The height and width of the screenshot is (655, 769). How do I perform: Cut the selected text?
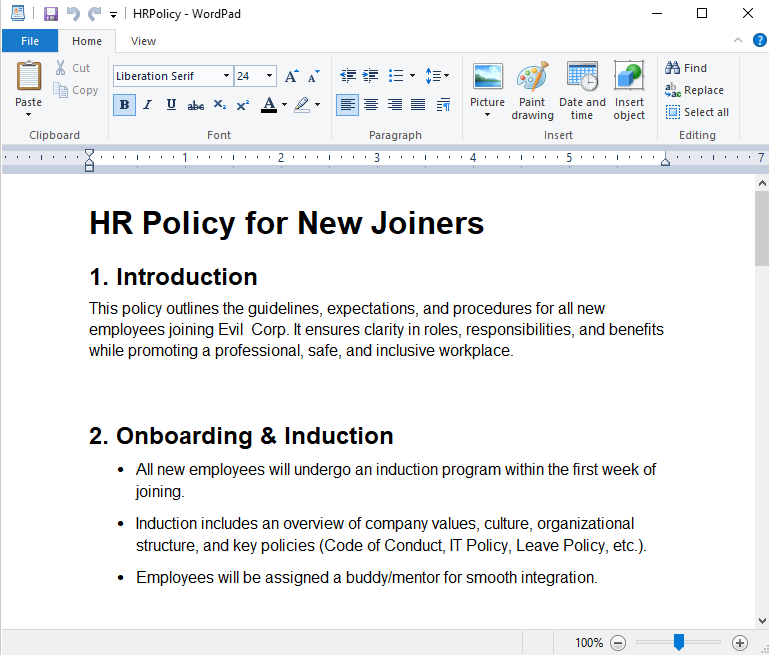73,68
